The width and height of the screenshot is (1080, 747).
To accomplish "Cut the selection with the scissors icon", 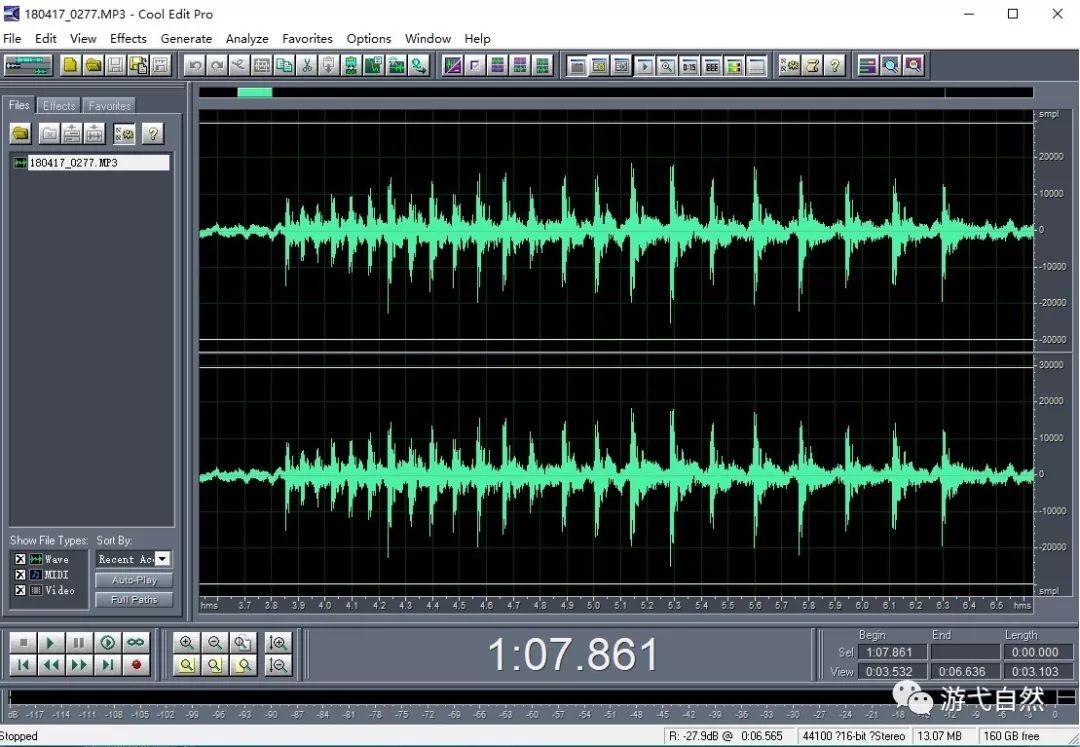I will click(307, 65).
